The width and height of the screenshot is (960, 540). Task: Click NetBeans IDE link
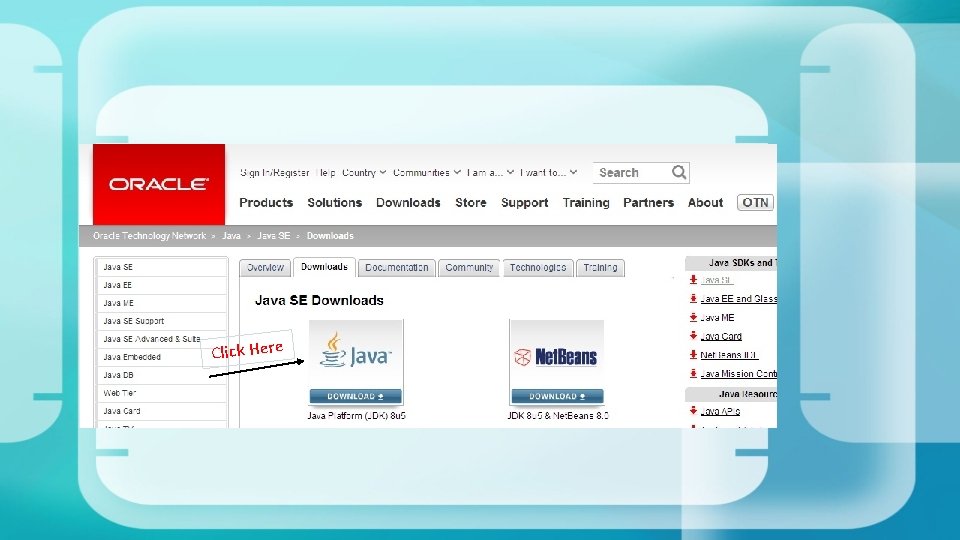pos(729,355)
